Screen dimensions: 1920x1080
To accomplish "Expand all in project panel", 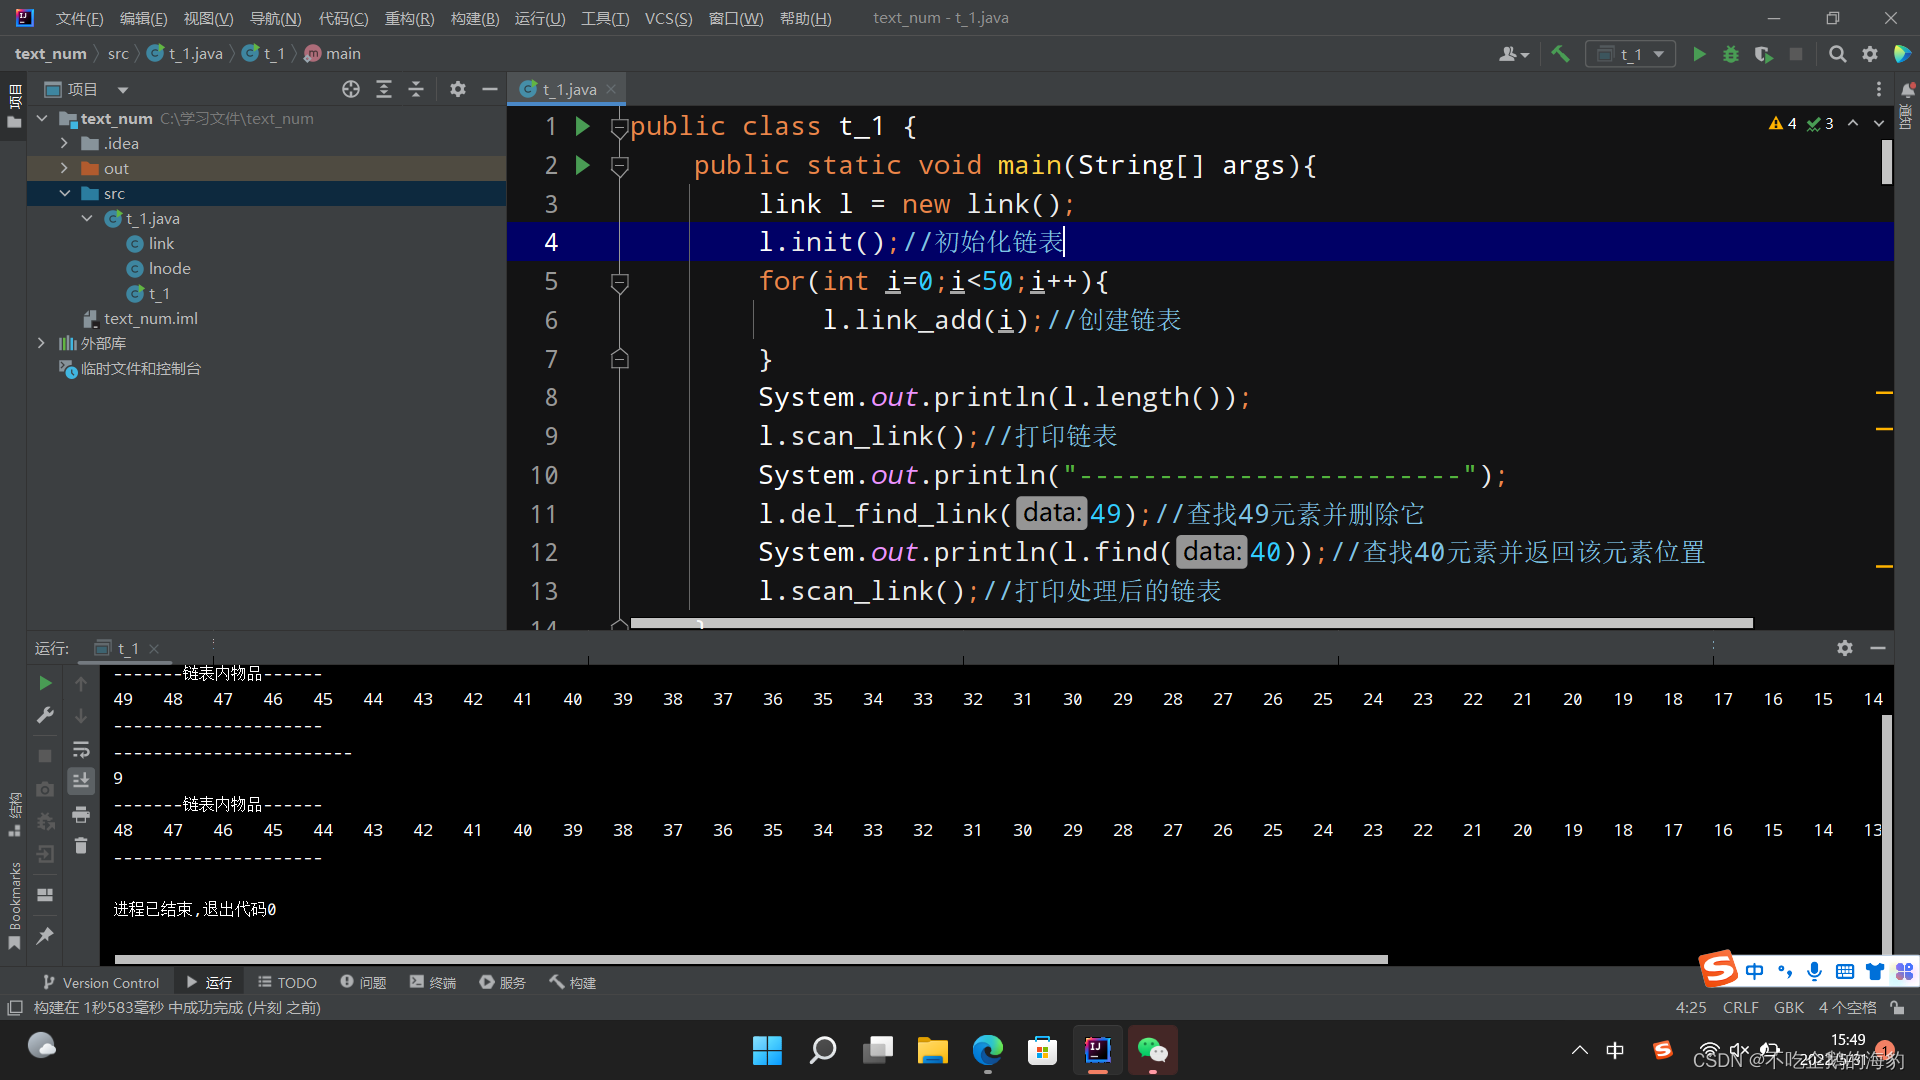I will click(x=384, y=89).
